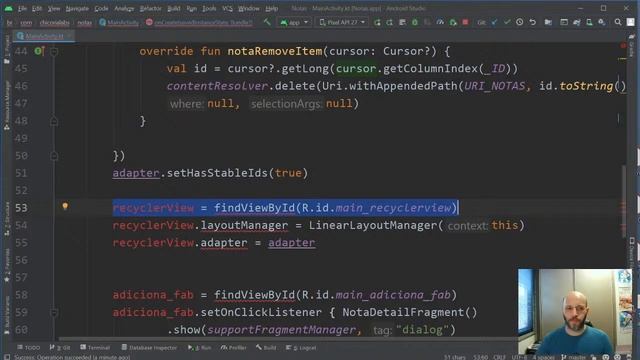Open the Build menu
The width and height of the screenshot is (640, 360).
click(173, 8)
